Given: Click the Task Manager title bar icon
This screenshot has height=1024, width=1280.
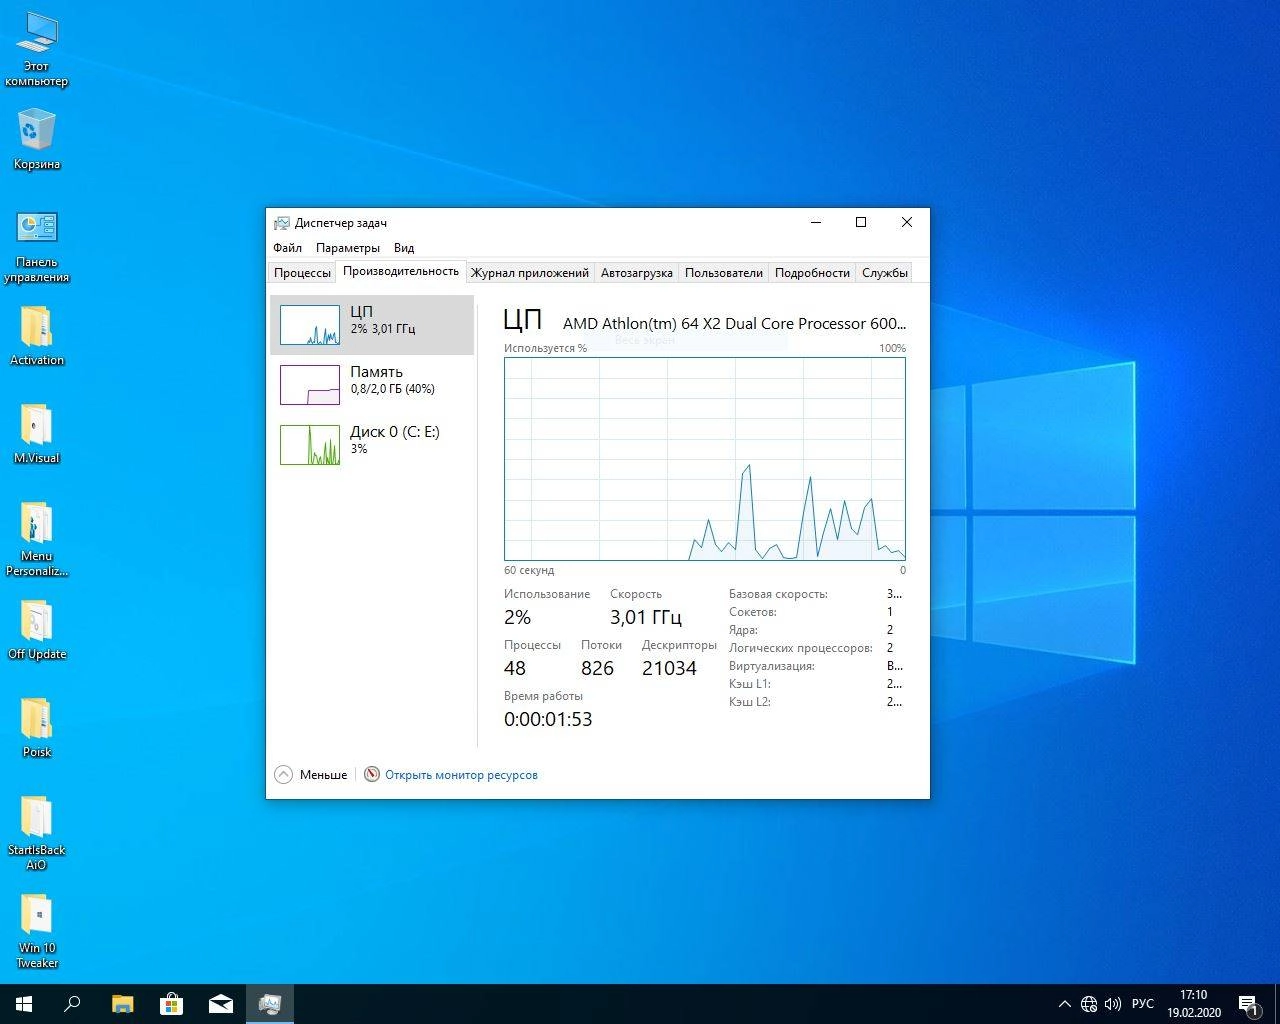Looking at the screenshot, I should coord(282,223).
